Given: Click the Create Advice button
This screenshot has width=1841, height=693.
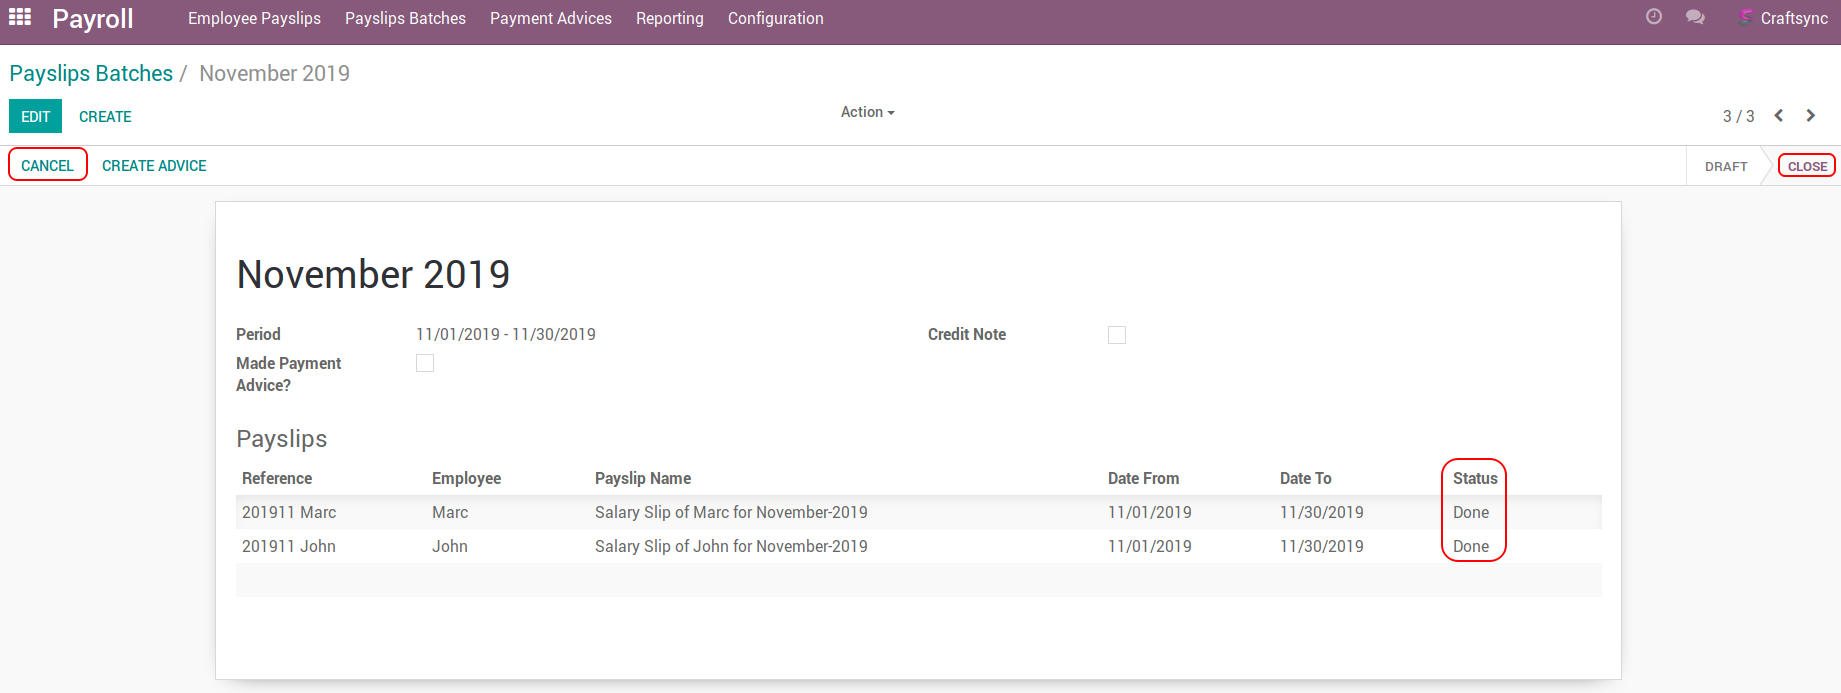Looking at the screenshot, I should tap(154, 166).
